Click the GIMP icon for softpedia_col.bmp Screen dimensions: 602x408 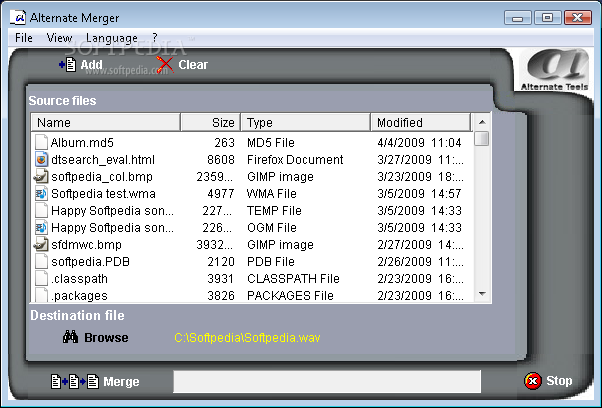[41, 177]
